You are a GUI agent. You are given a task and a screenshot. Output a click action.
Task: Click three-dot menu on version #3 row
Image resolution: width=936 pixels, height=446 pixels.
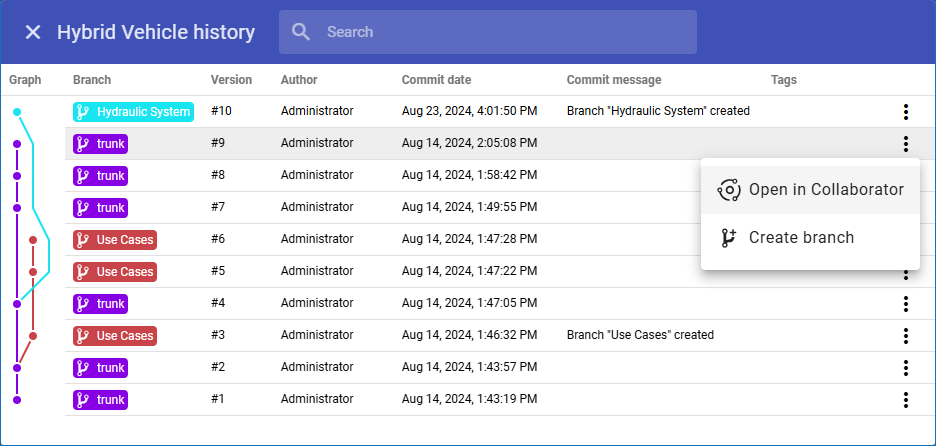click(905, 336)
